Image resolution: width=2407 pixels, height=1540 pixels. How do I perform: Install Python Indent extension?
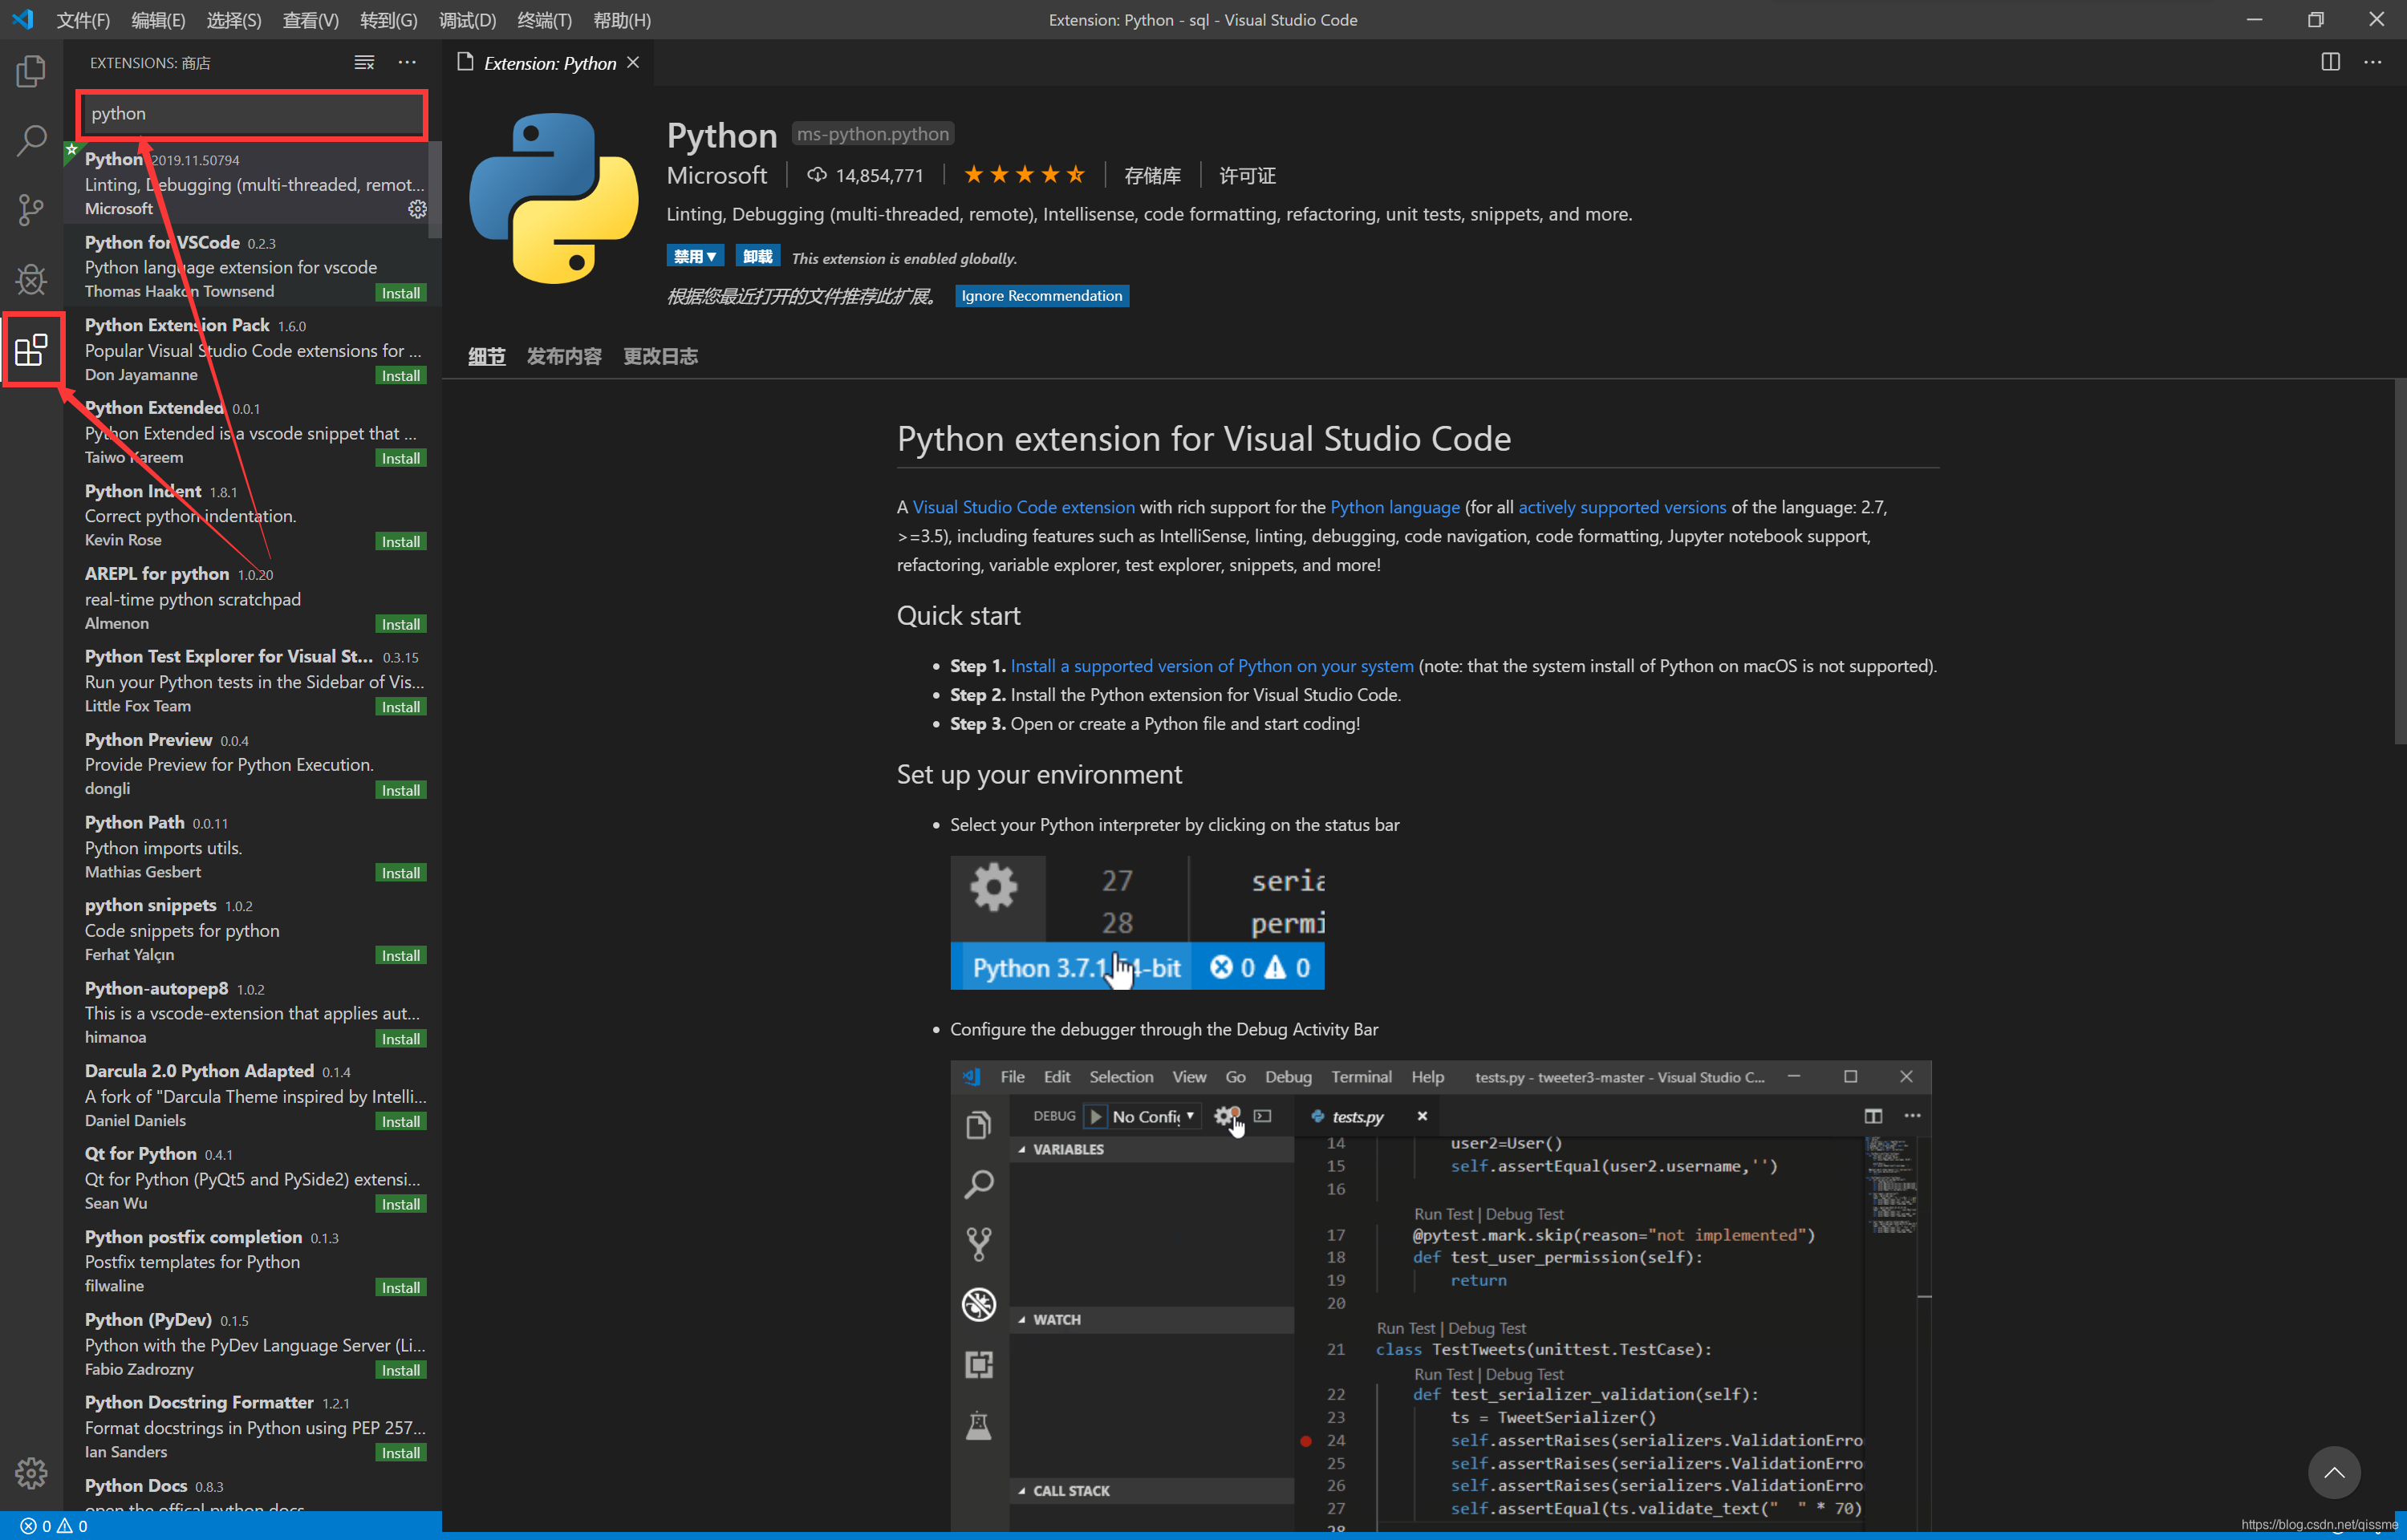401,542
